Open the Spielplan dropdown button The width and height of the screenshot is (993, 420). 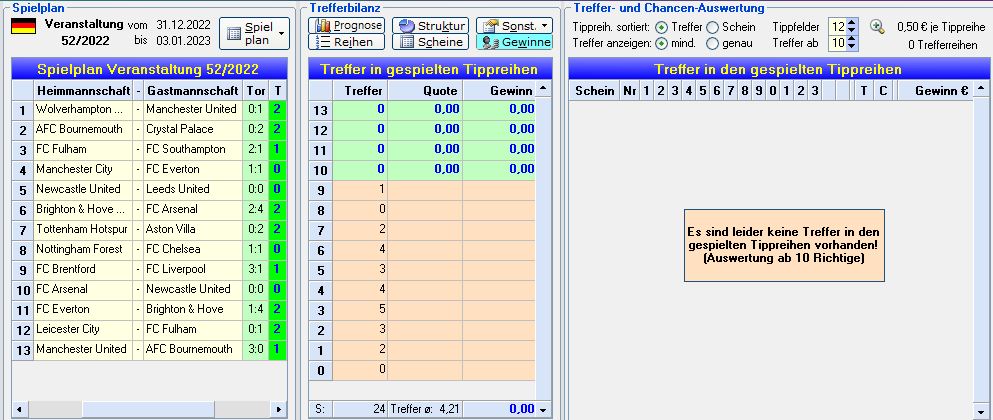255,34
